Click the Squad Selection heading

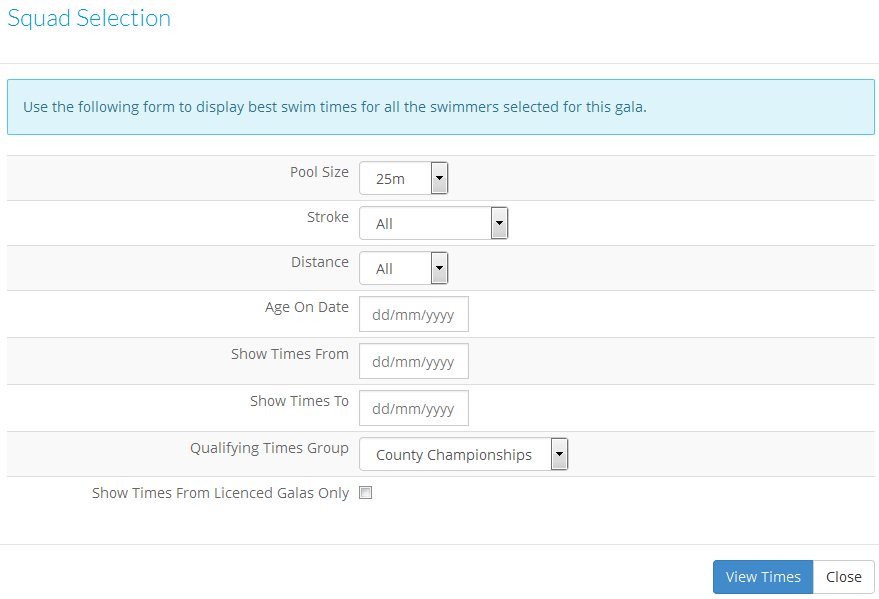click(x=89, y=18)
